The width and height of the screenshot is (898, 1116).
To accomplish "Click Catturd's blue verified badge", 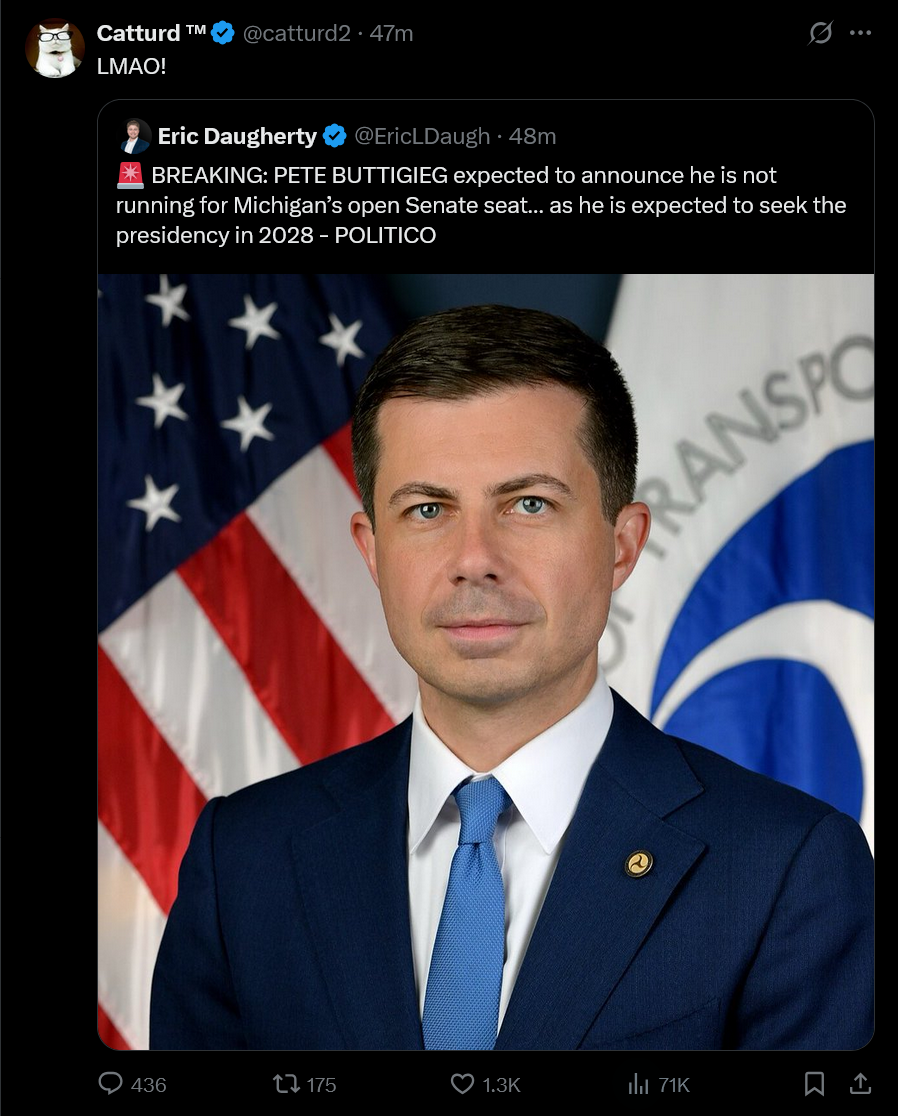I will [x=223, y=33].
